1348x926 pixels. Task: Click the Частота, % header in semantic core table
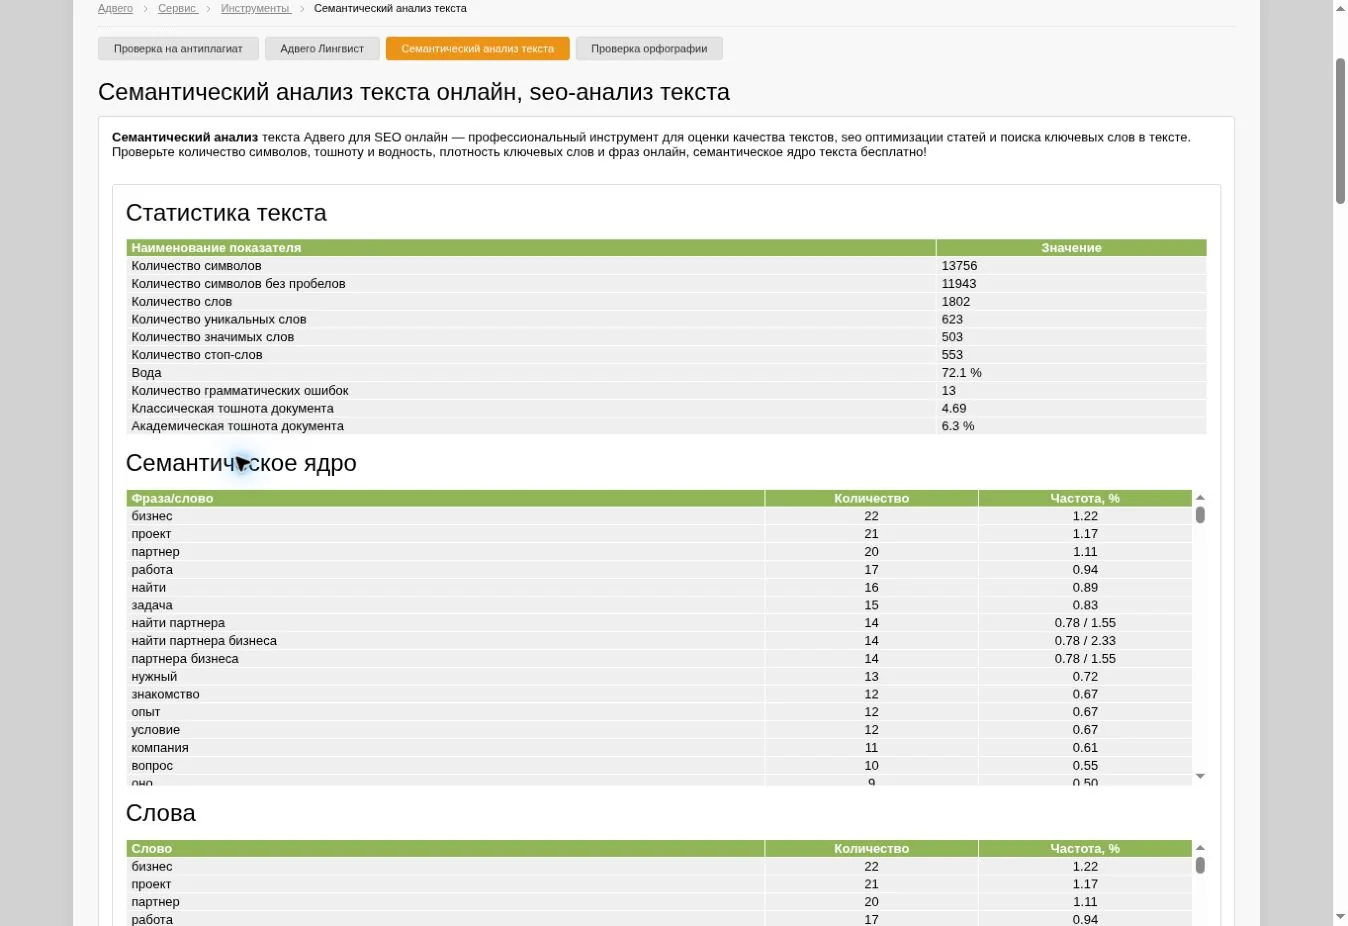click(1085, 498)
